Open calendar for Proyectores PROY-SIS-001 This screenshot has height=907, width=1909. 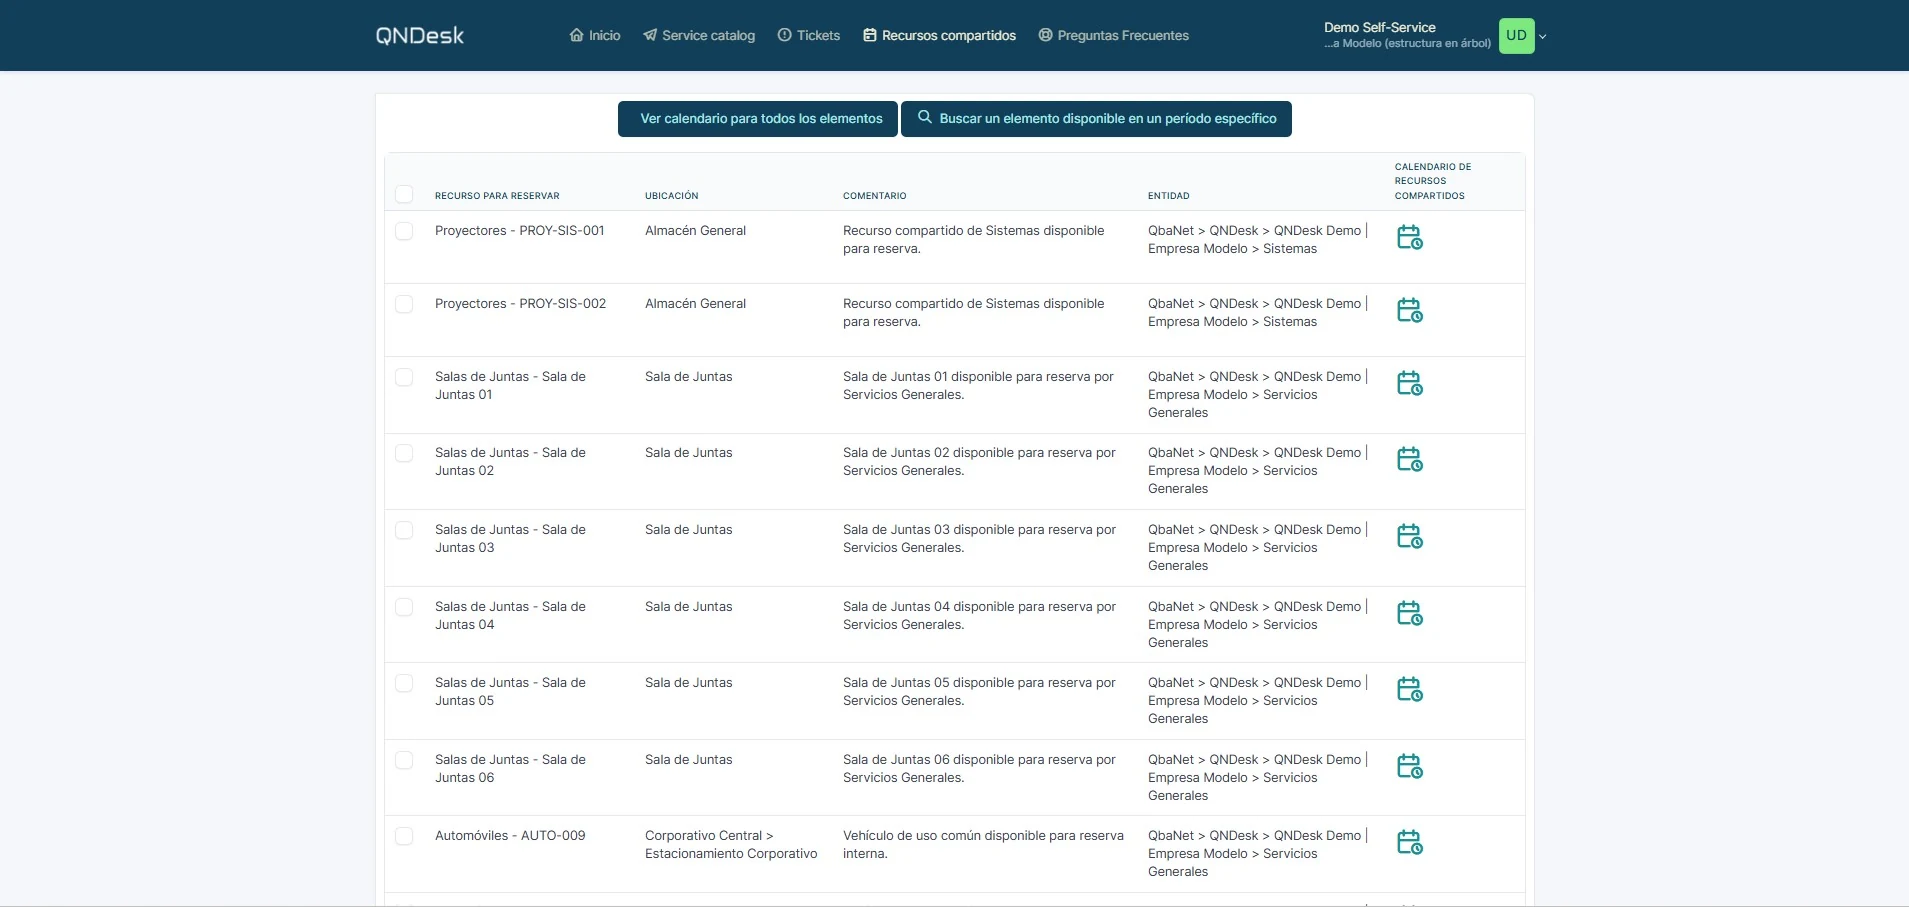1410,237
